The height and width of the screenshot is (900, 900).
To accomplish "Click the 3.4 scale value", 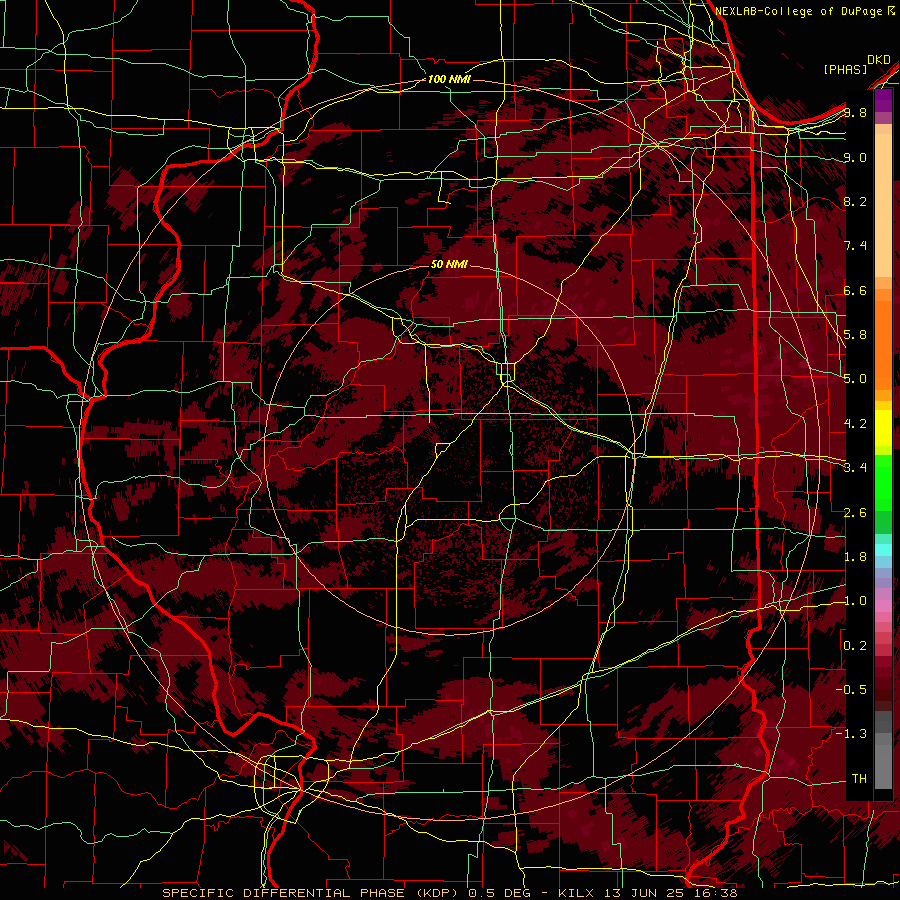I will click(x=855, y=468).
